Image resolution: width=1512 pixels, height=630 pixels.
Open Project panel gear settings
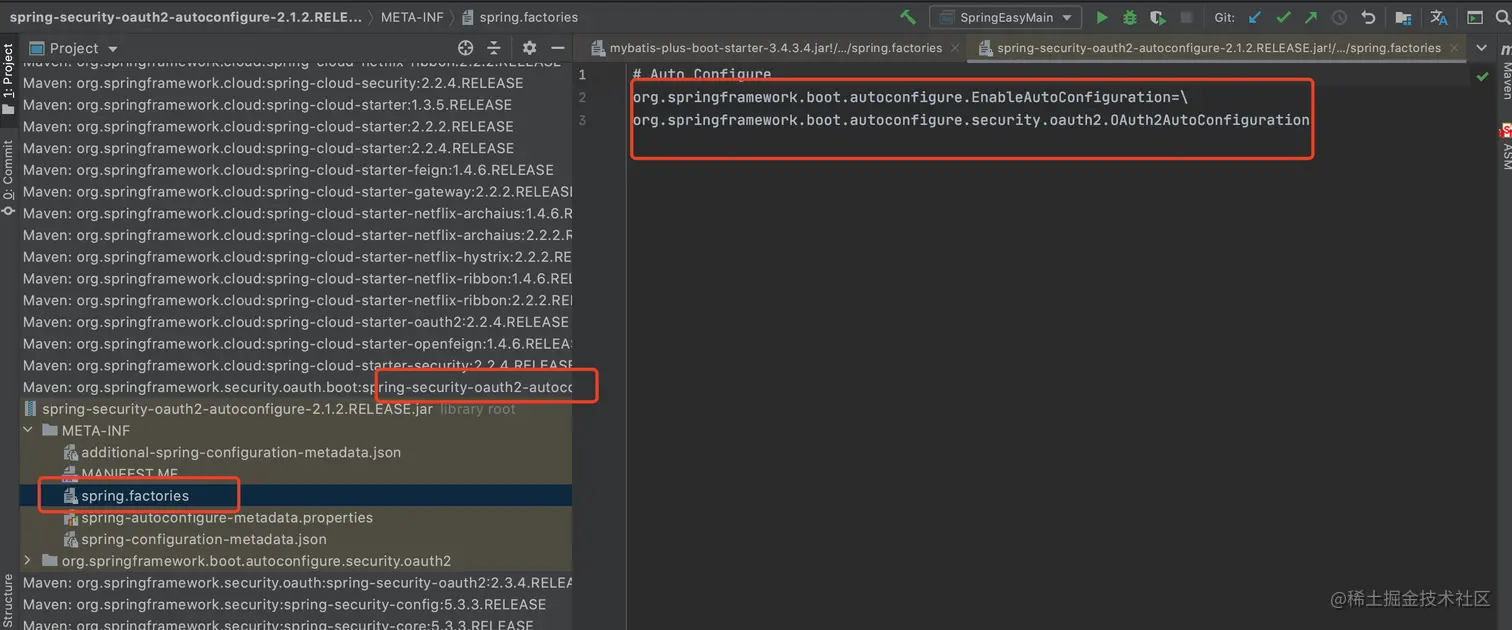coord(529,48)
